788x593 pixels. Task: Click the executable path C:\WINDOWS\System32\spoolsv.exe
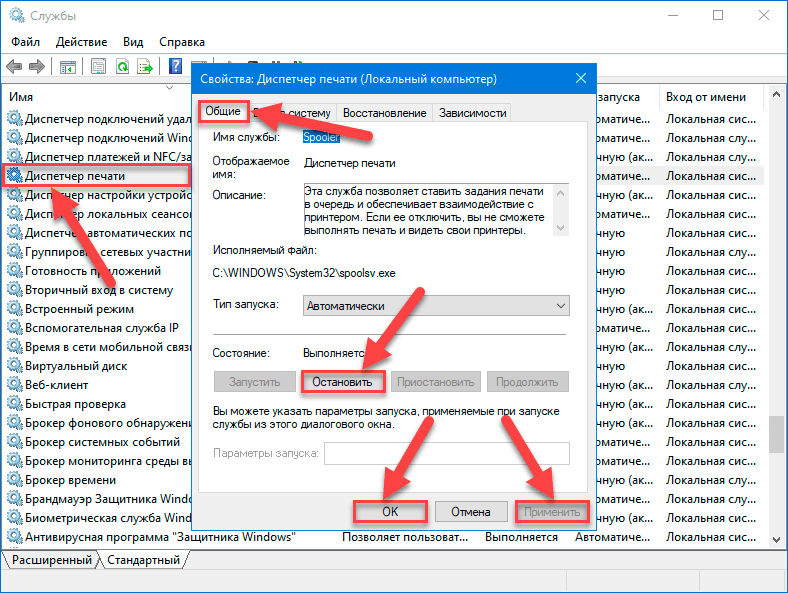pyautogui.click(x=304, y=273)
